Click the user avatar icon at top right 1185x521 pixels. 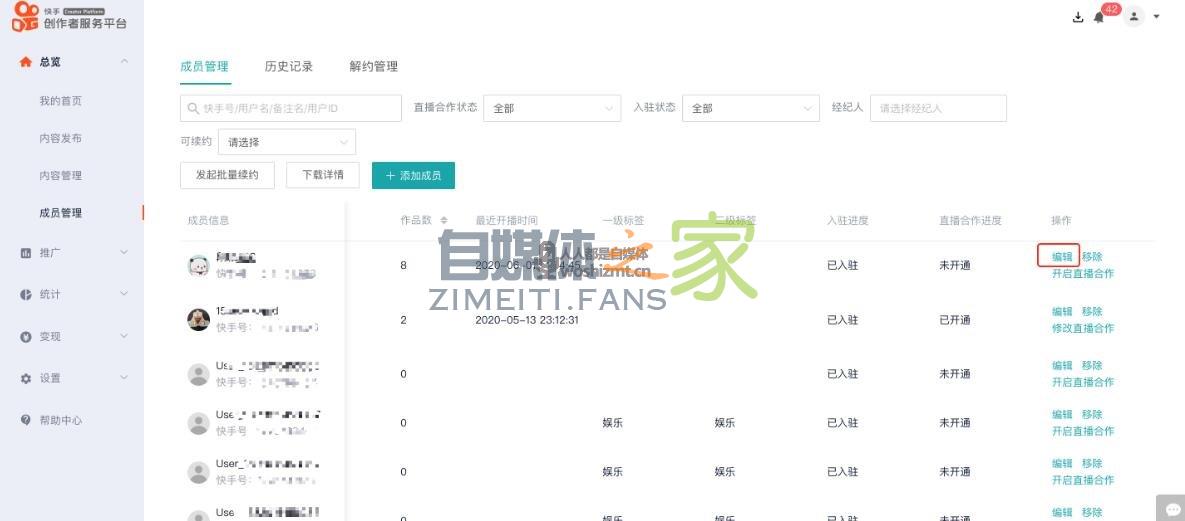pyautogui.click(x=1134, y=17)
